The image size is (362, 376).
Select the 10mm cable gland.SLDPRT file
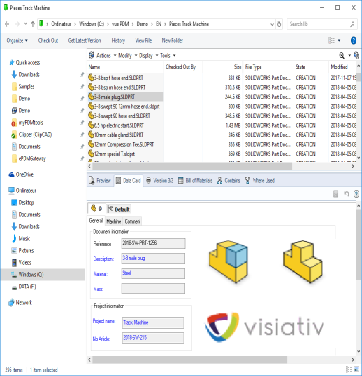(116, 135)
